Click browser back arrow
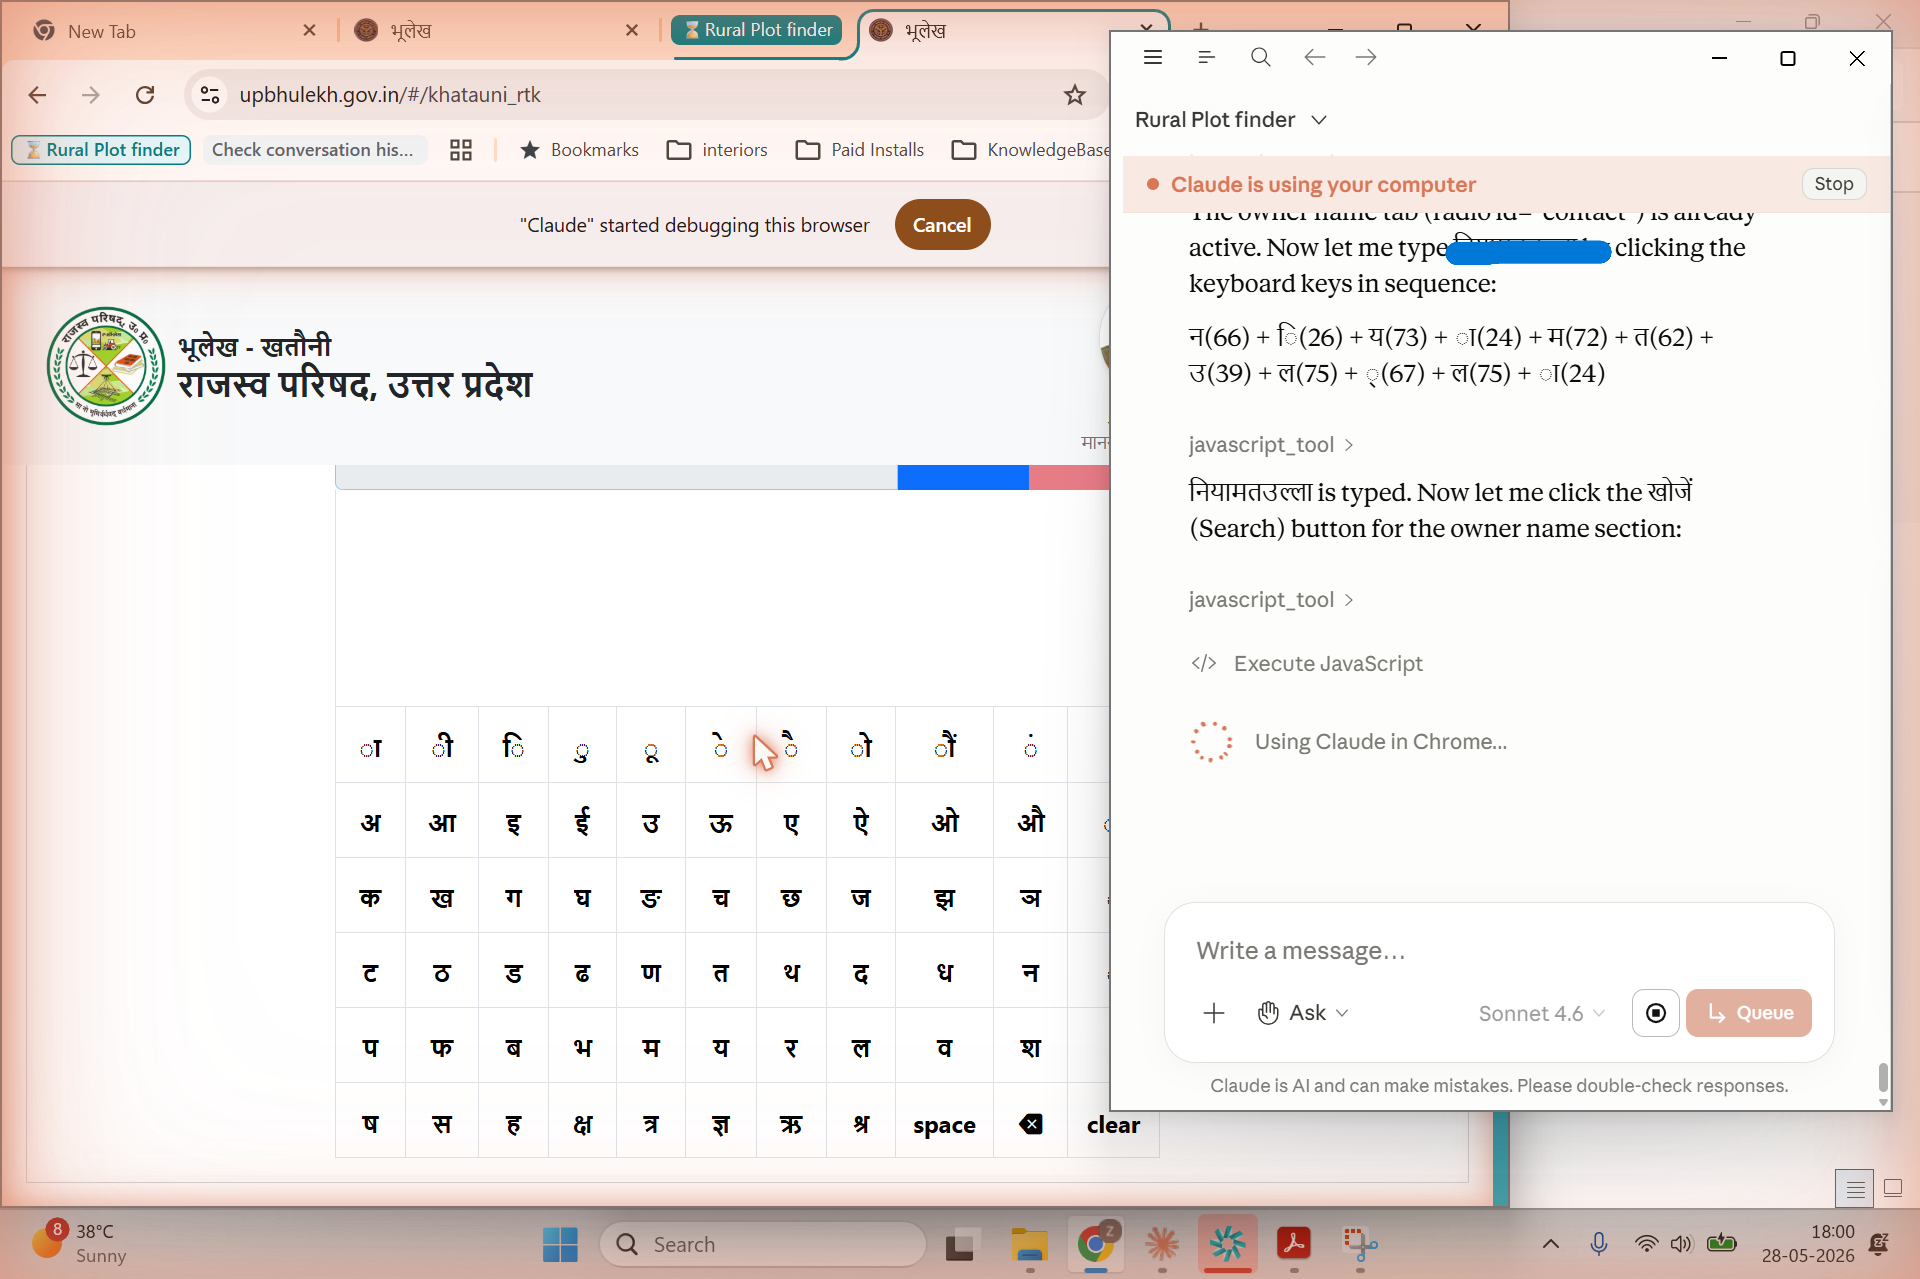1920x1279 pixels. point(38,95)
